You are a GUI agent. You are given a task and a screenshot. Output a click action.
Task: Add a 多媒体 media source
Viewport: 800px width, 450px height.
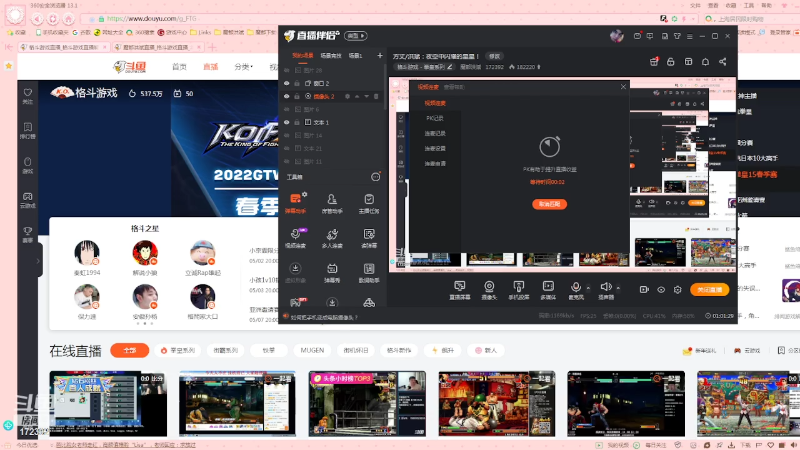548,290
